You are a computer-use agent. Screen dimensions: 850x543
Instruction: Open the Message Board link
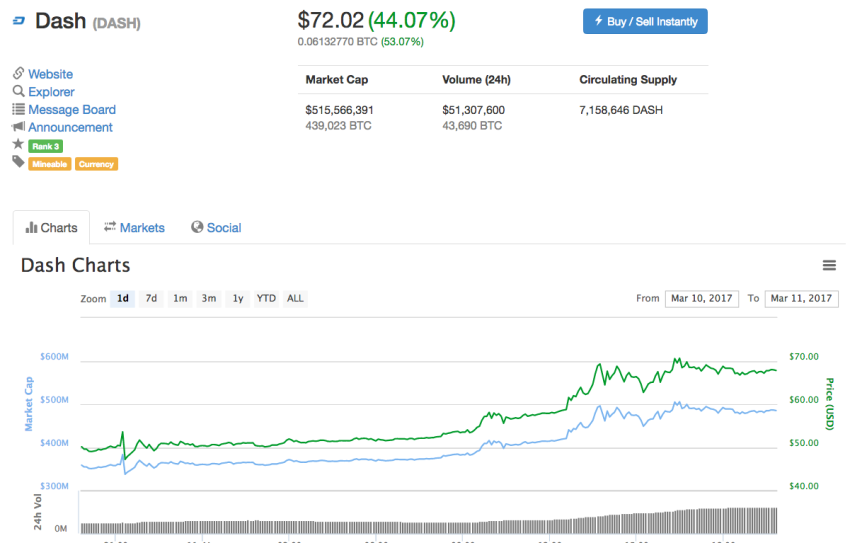[72, 110]
